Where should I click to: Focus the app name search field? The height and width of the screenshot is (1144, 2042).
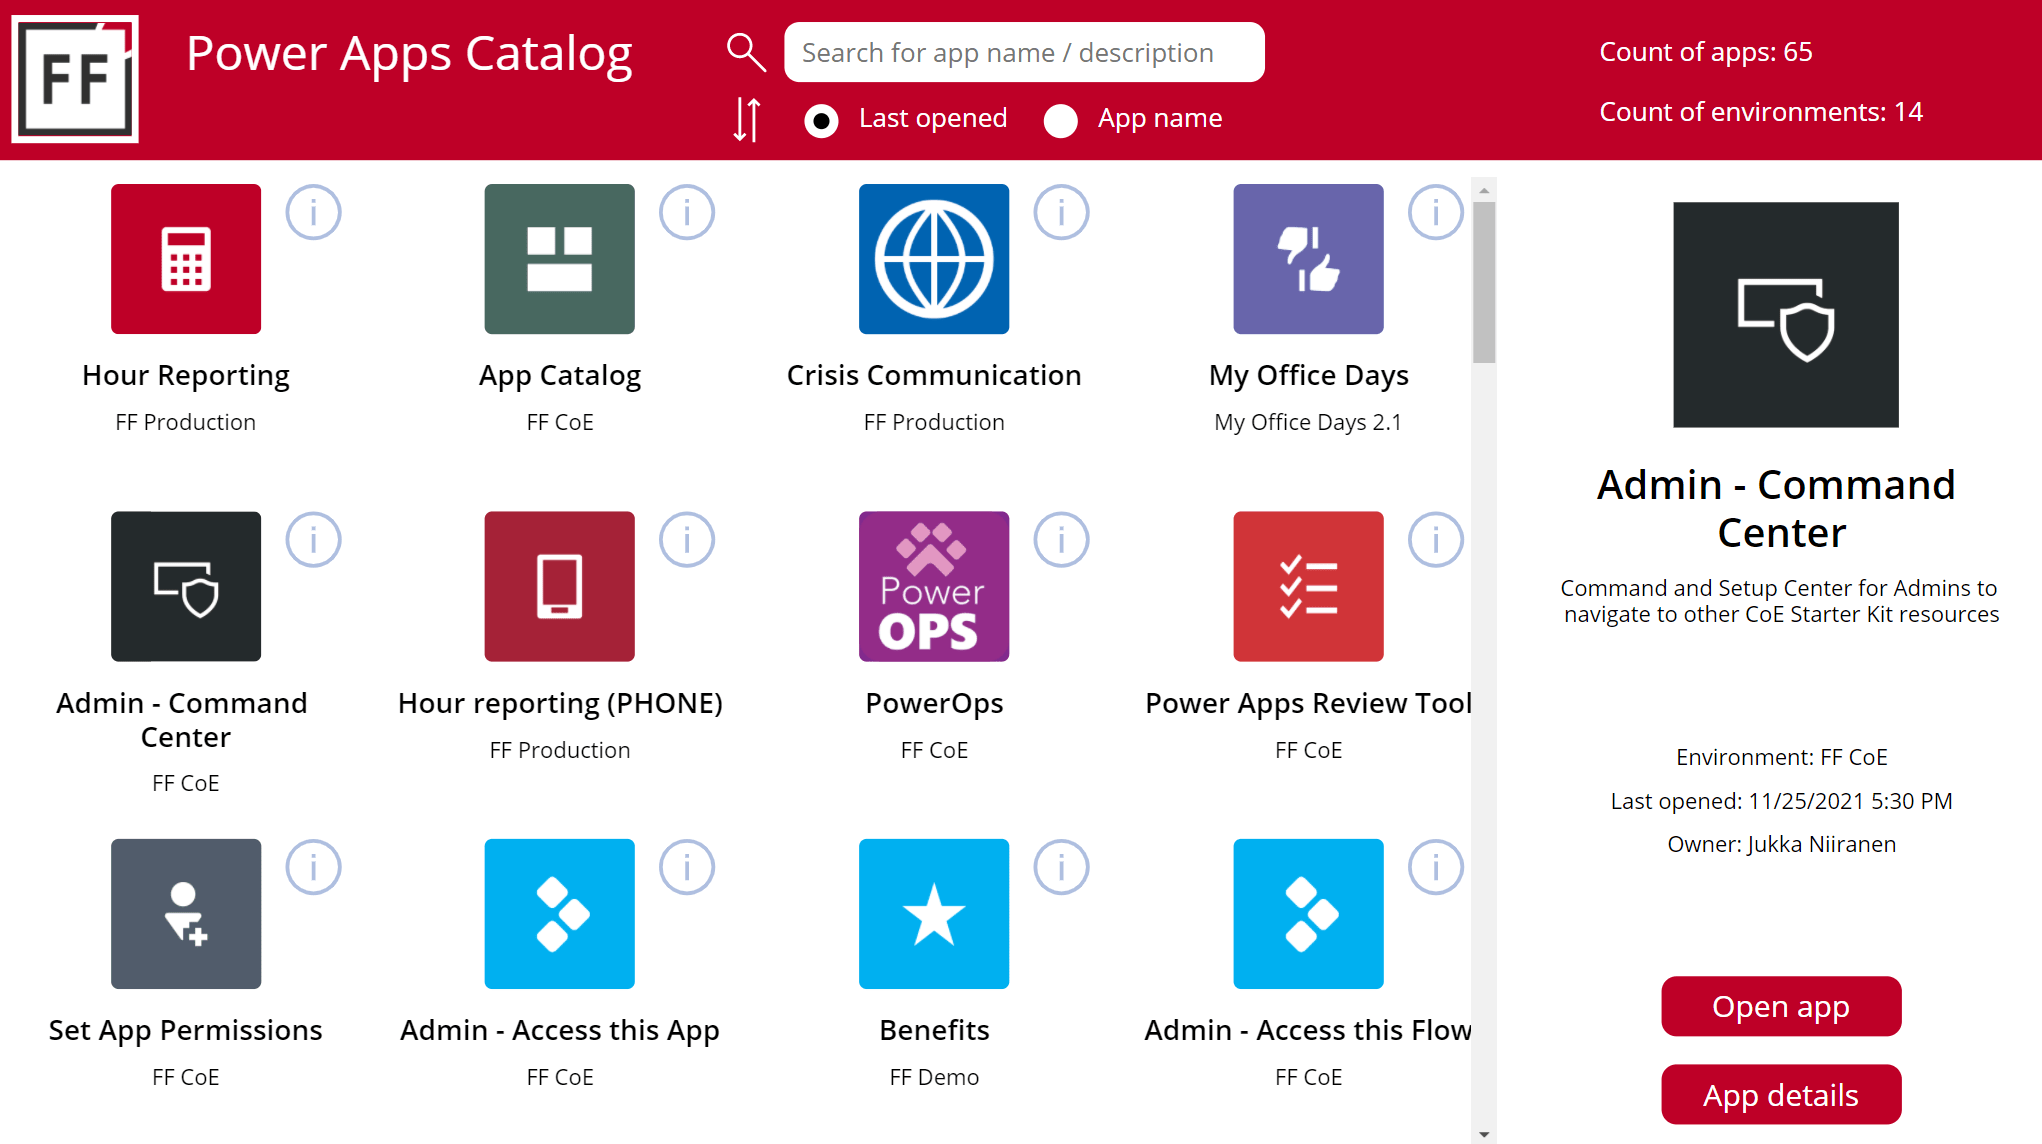(1023, 52)
